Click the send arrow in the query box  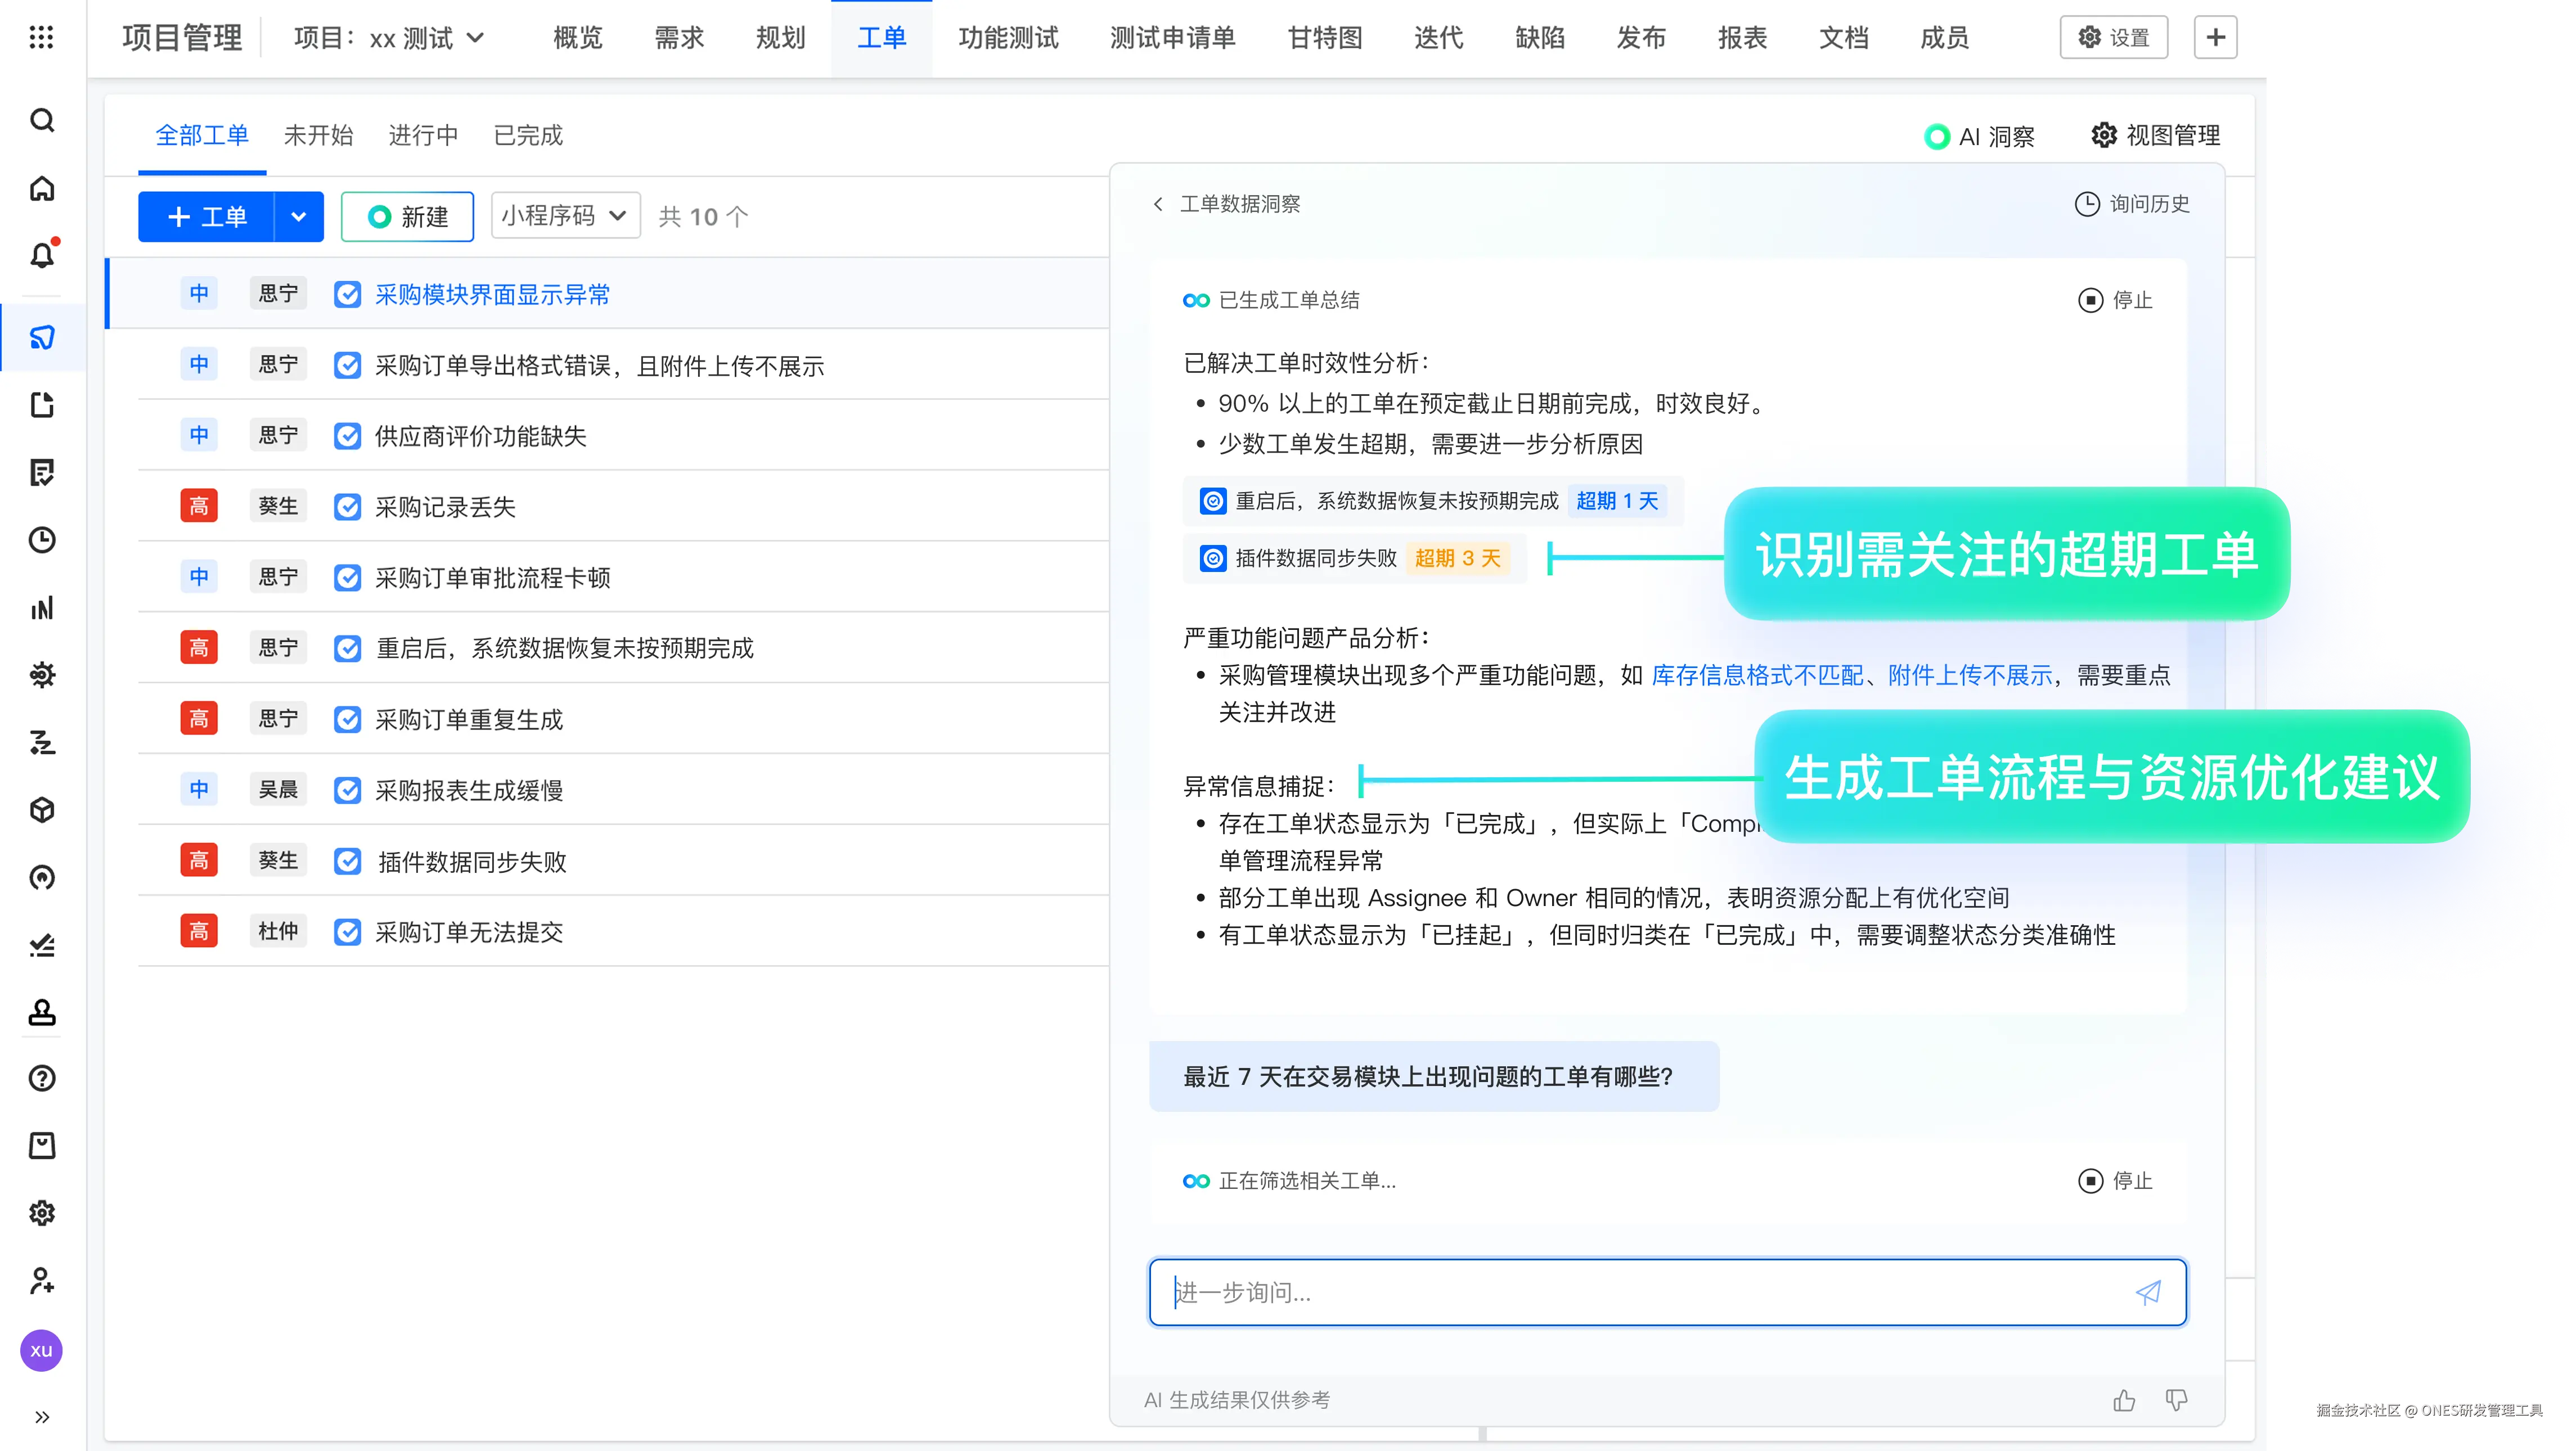pyautogui.click(x=2148, y=1292)
